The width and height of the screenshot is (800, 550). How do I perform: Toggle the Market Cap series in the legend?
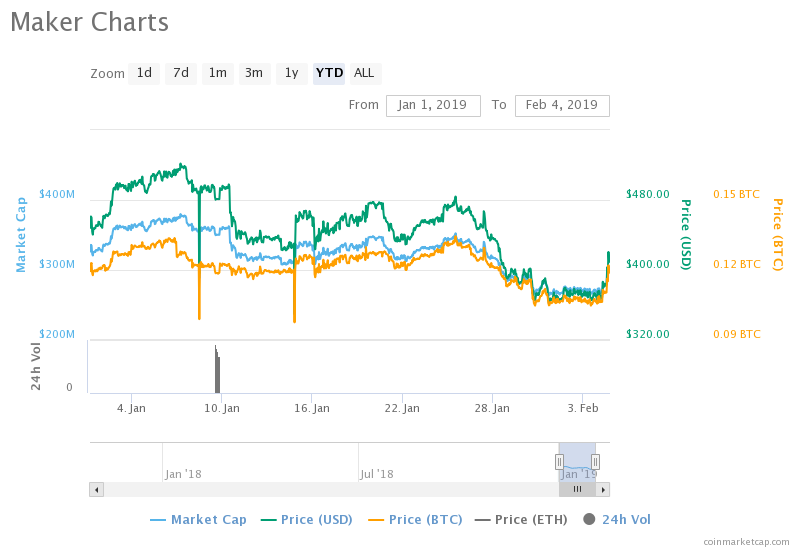[x=198, y=519]
